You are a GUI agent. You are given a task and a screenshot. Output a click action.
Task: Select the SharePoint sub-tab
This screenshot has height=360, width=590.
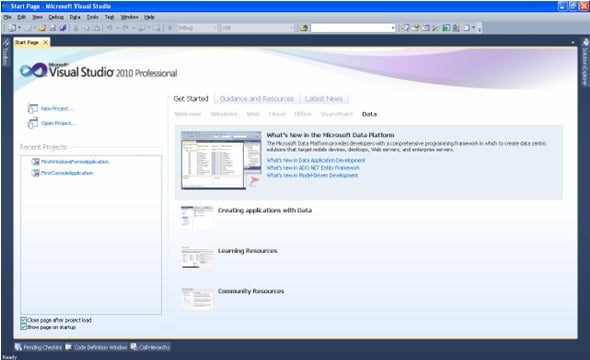[x=337, y=114]
